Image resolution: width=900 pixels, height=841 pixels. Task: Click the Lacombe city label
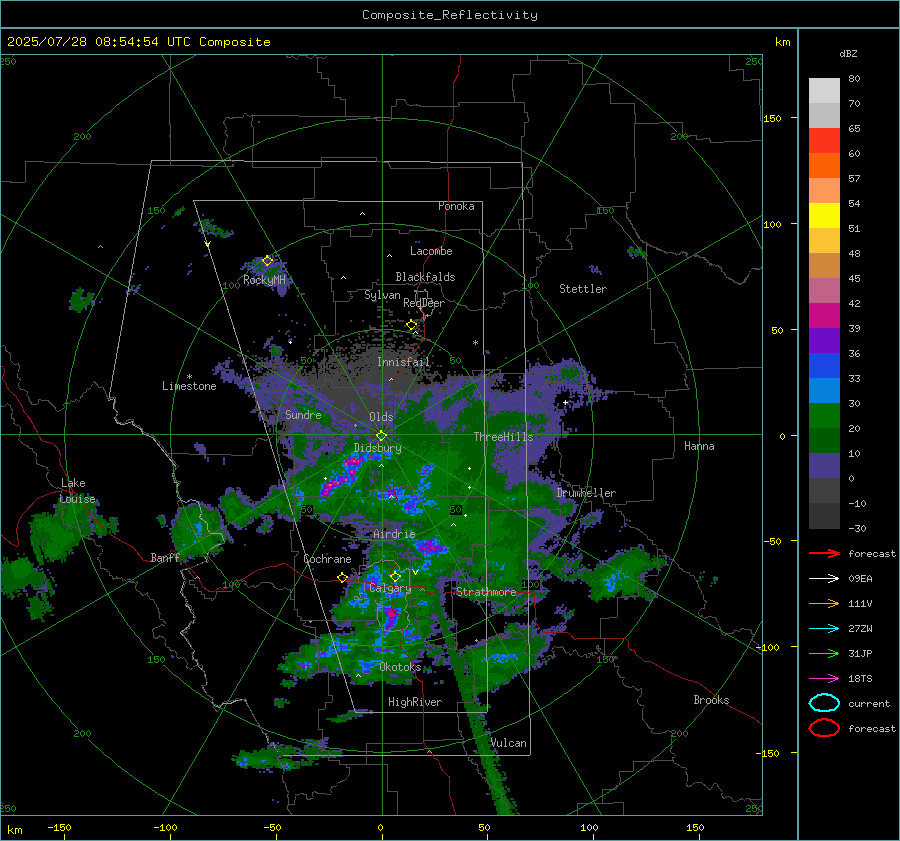click(431, 251)
